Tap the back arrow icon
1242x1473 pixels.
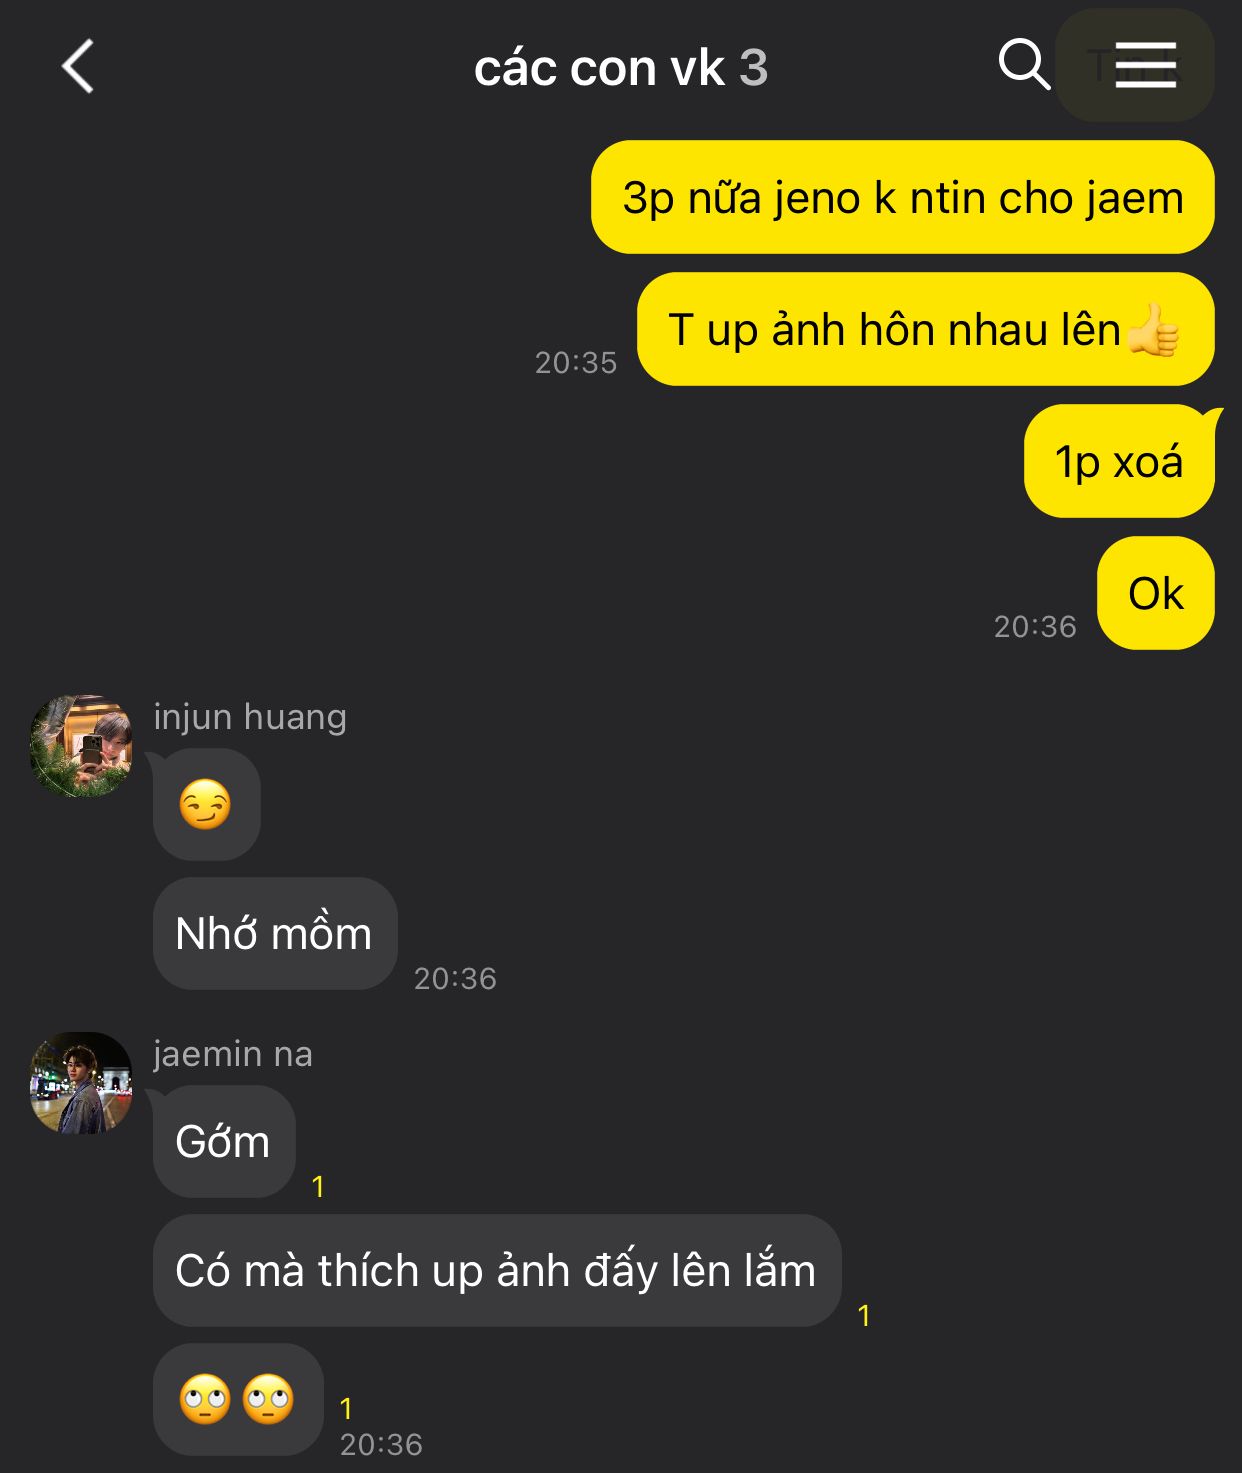click(x=78, y=67)
